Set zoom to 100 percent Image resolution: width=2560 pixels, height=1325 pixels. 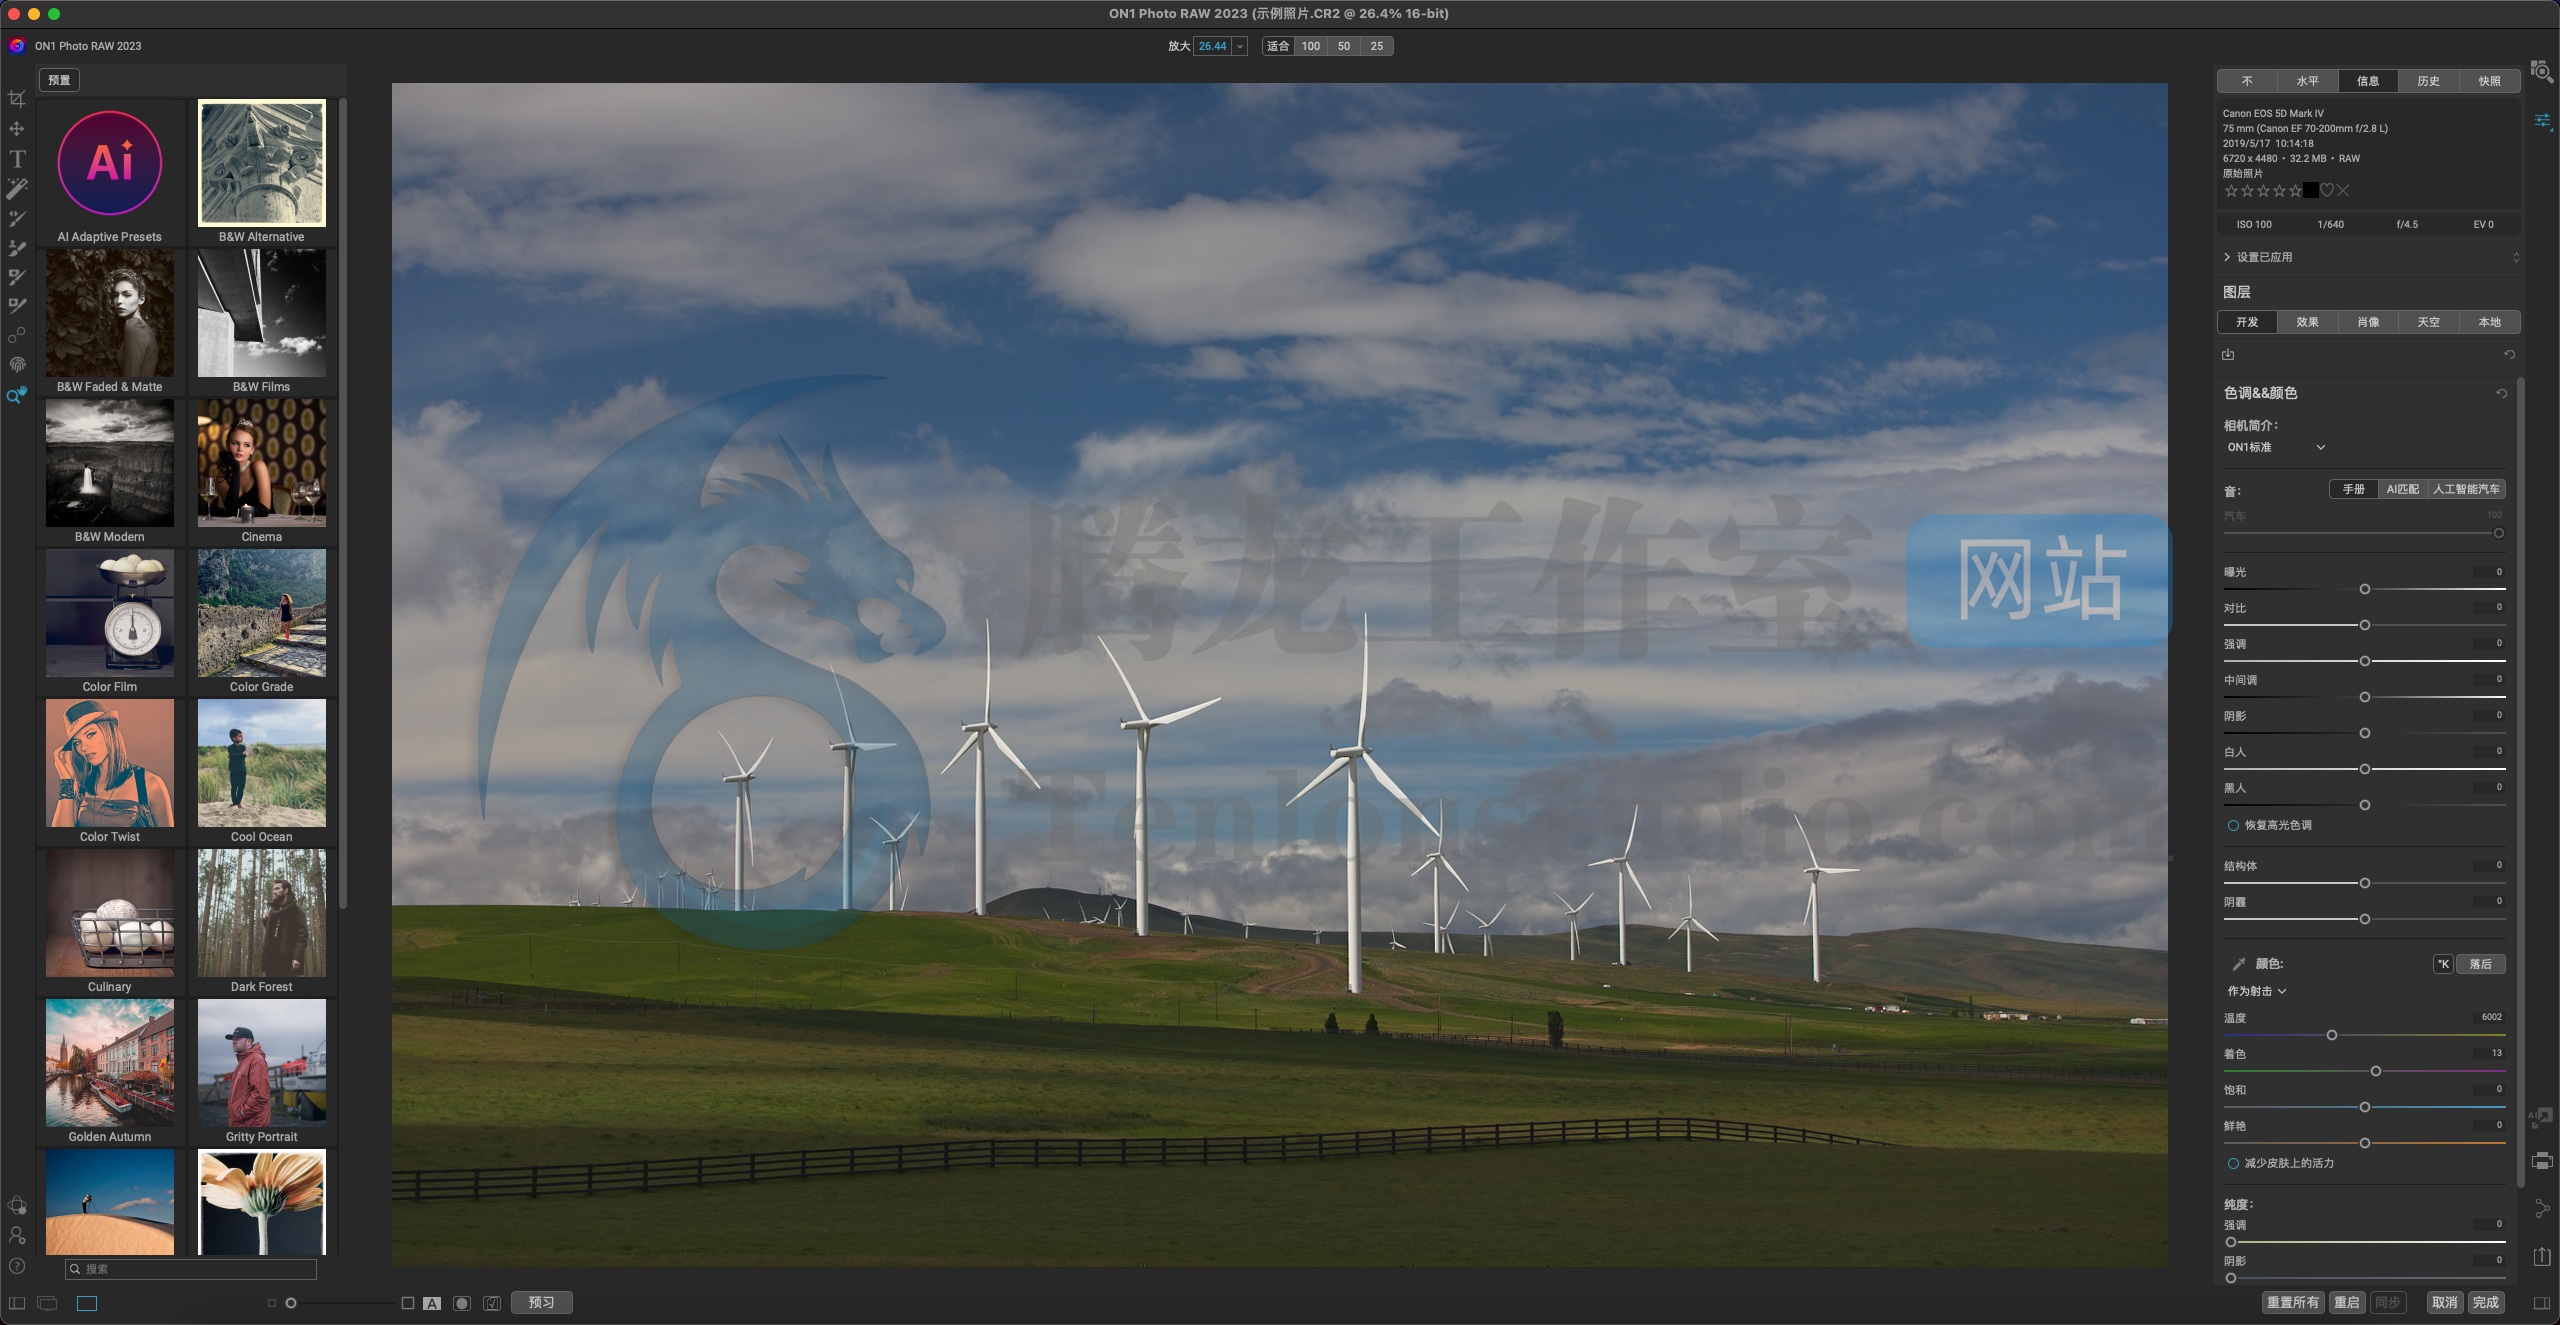[1310, 46]
